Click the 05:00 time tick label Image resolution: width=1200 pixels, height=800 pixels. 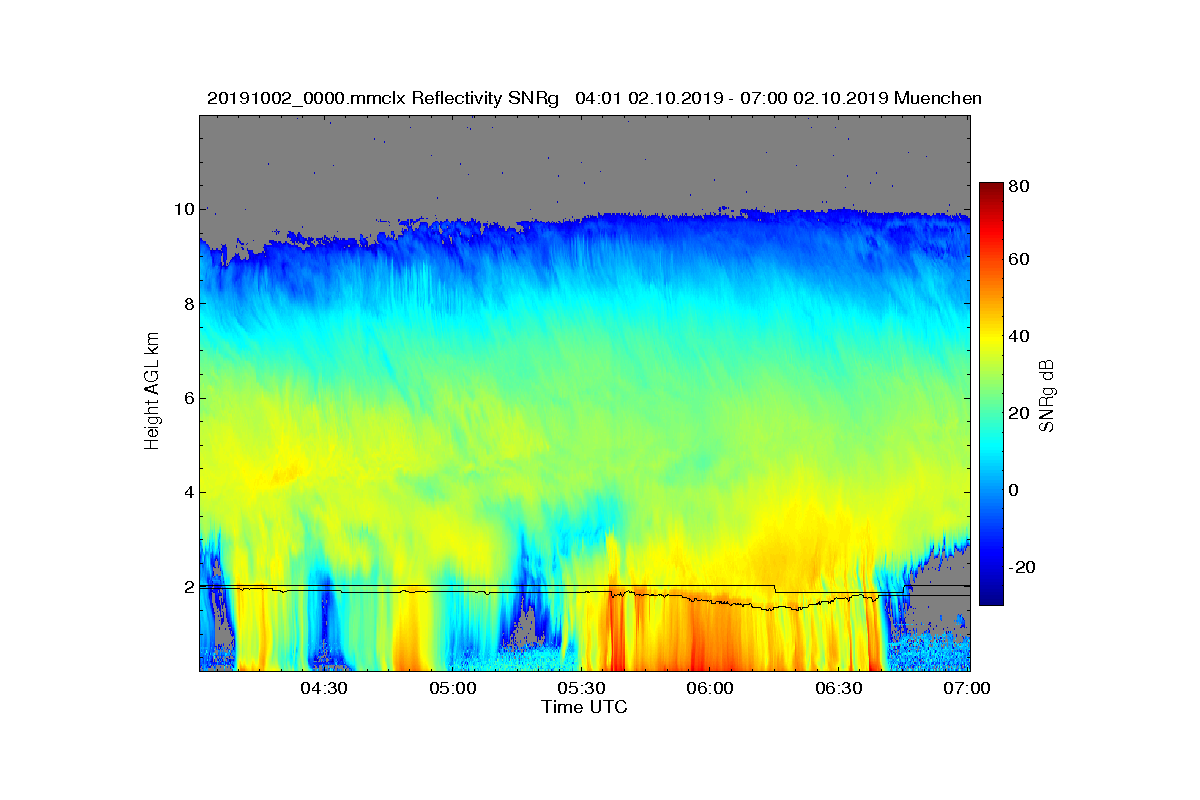(x=453, y=689)
